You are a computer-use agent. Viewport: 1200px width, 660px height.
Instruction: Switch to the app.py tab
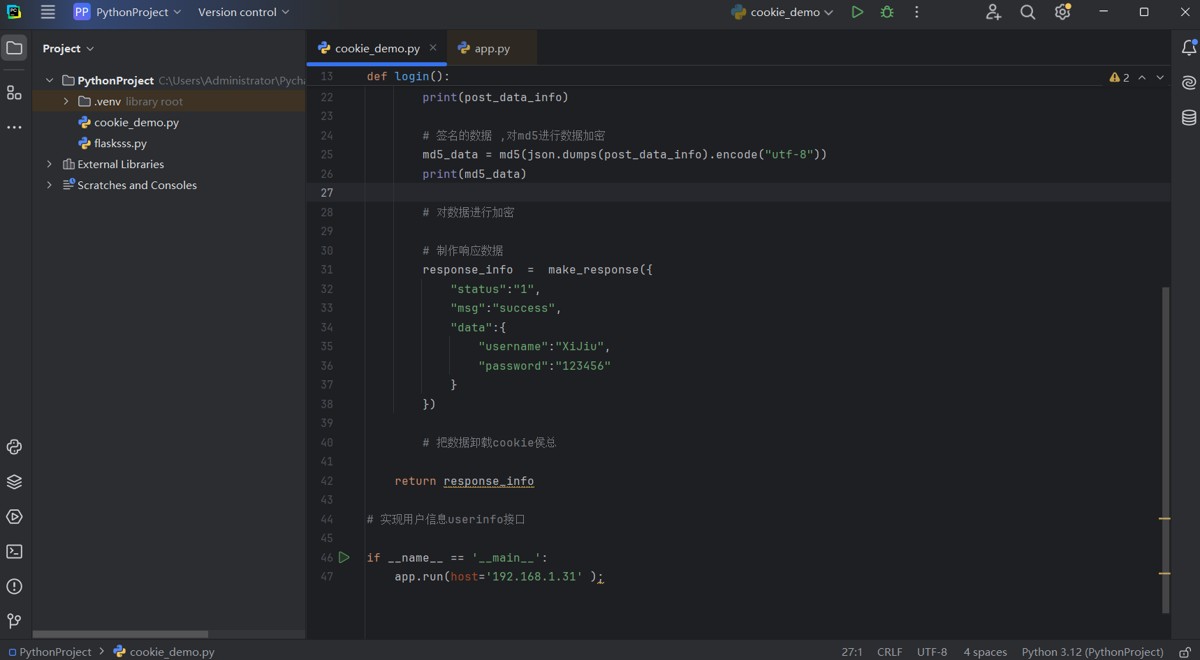pos(491,48)
